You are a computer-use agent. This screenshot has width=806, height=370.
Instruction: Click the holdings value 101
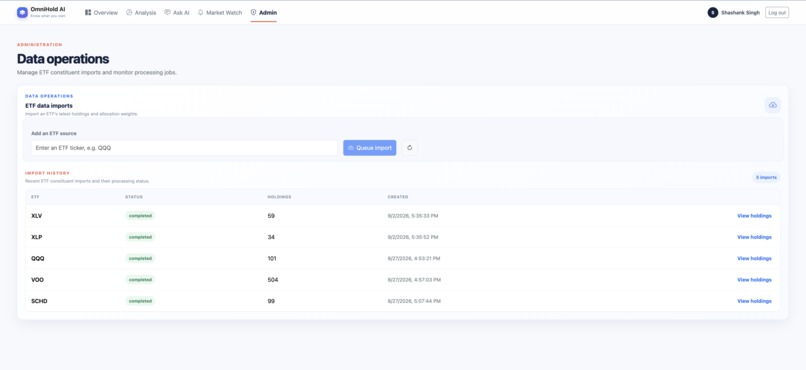[272, 258]
